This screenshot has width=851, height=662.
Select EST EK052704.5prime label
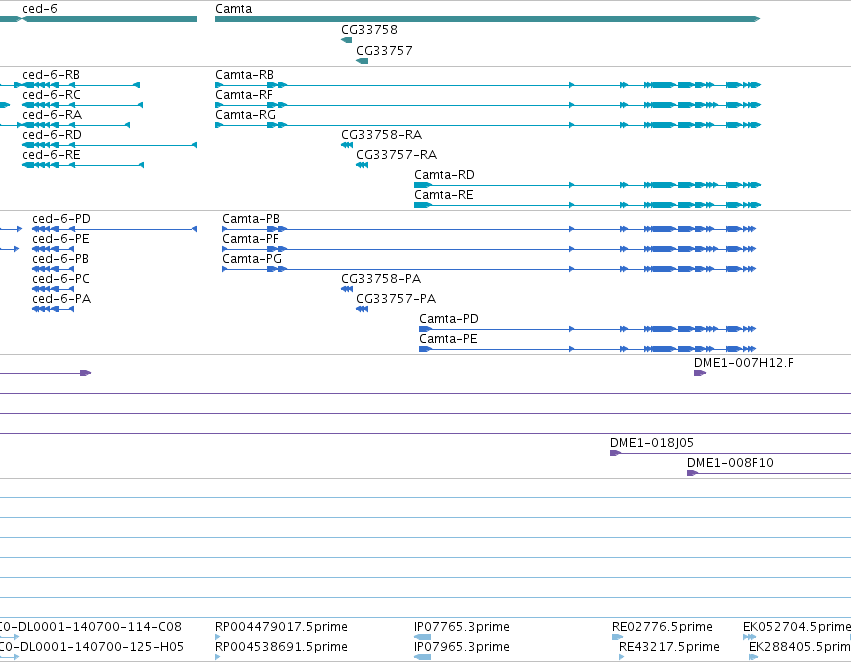[797, 627]
